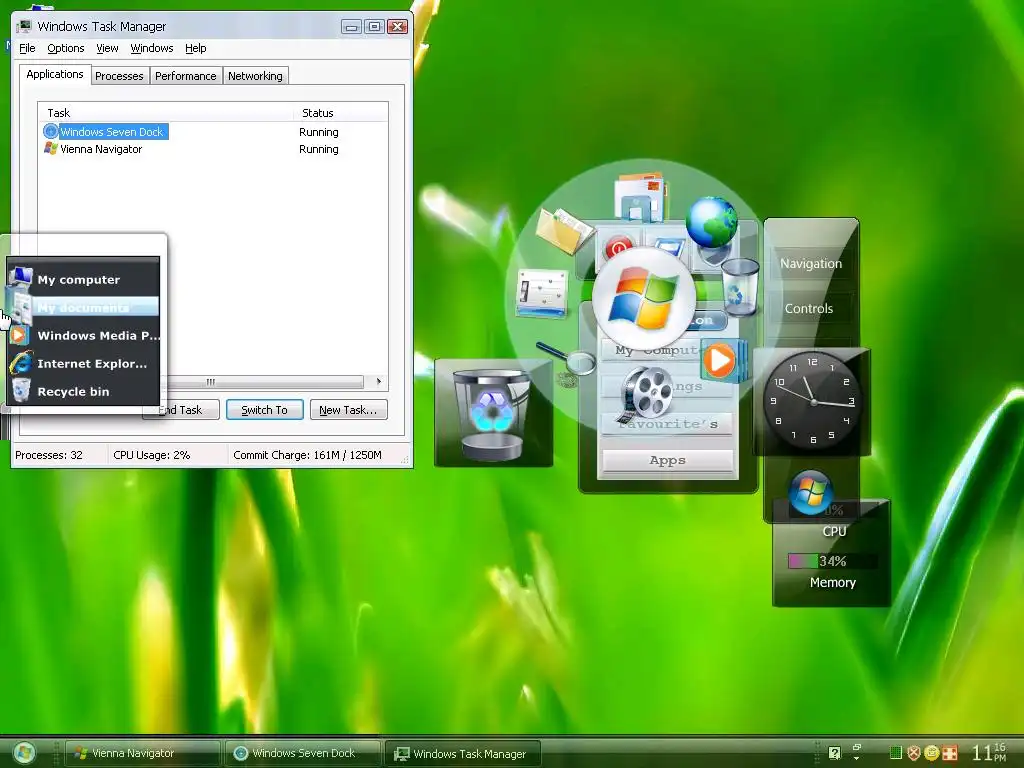Image resolution: width=1024 pixels, height=768 pixels.
Task: Click the red shield tray icon
Action: tap(913, 753)
